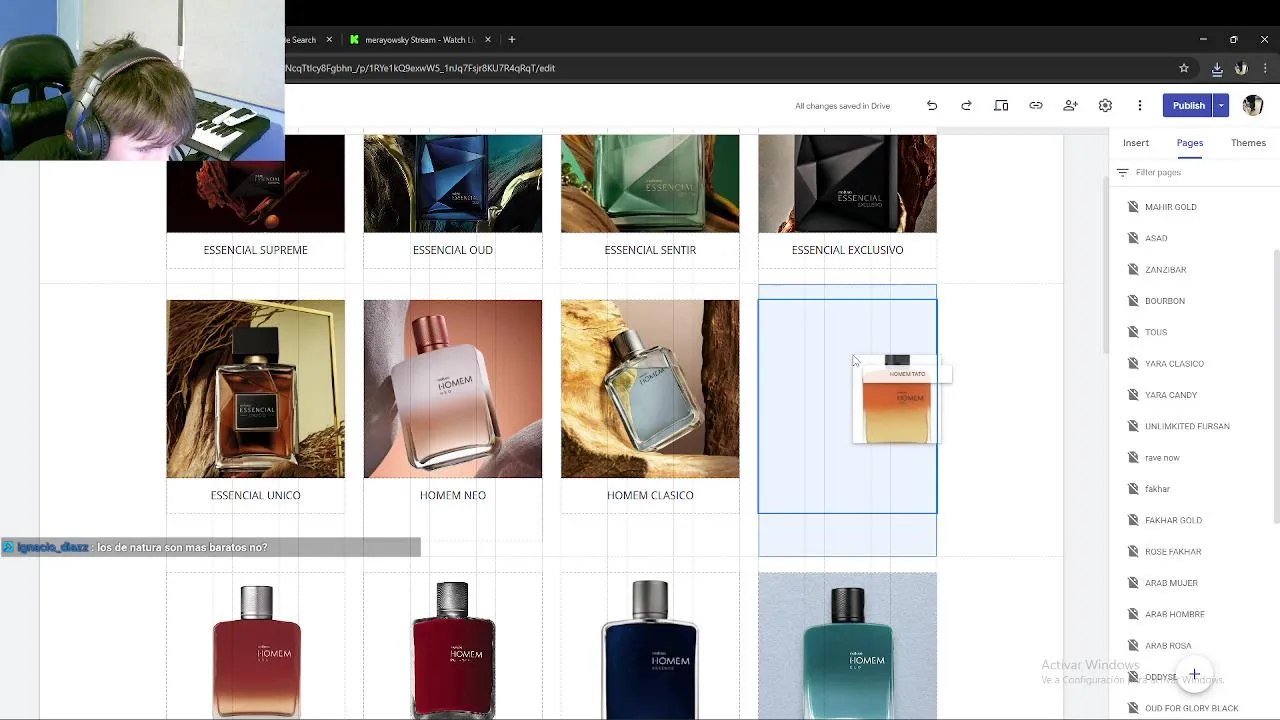Expand the Publish dropdown arrow

point(1221,105)
